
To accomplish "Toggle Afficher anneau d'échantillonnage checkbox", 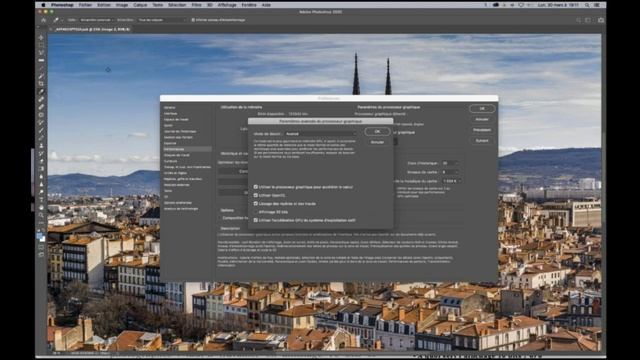I will pos(193,20).
